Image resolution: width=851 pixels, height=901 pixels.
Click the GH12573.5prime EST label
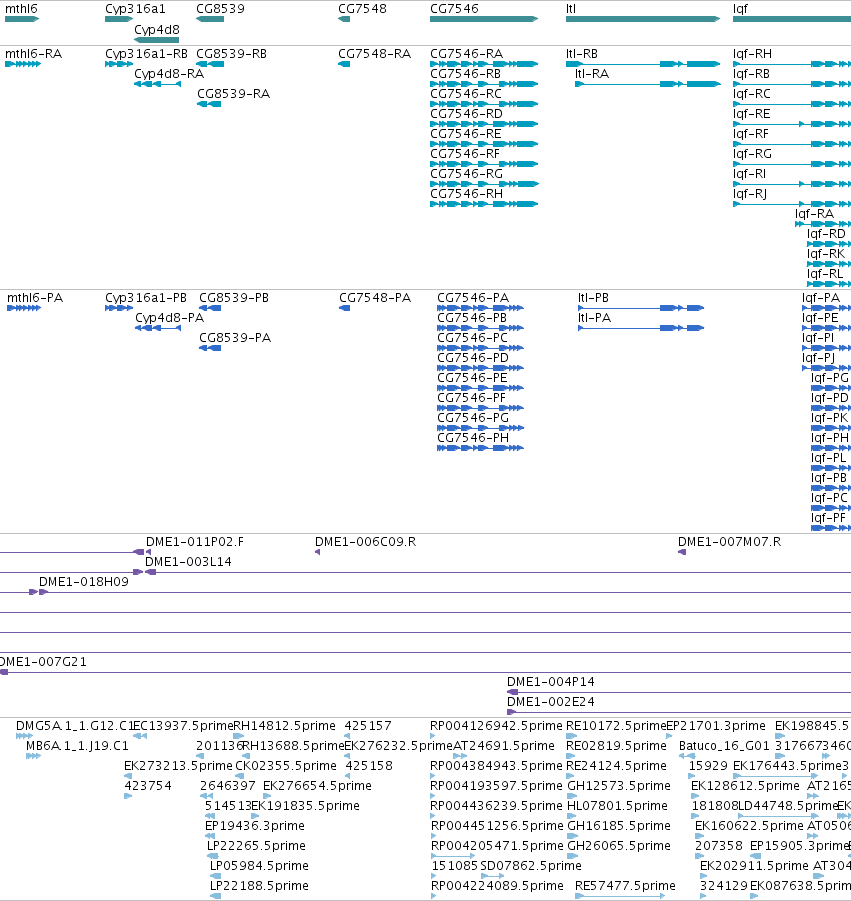pyautogui.click(x=619, y=786)
